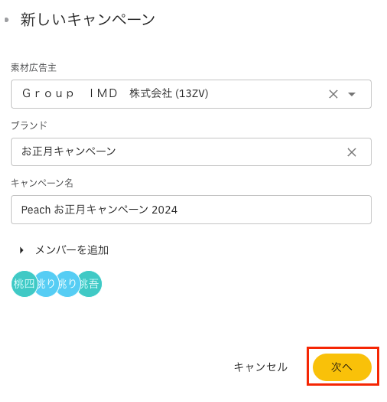Select the 桃四 member avatar

click(24, 284)
